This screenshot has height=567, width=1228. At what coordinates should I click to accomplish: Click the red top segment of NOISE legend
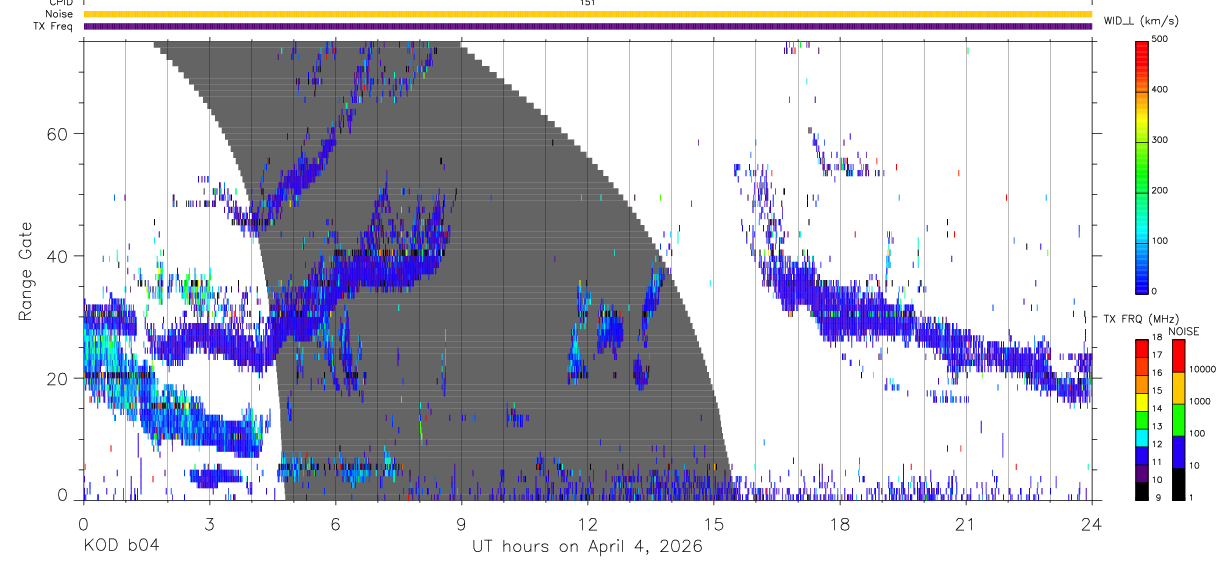click(1178, 356)
